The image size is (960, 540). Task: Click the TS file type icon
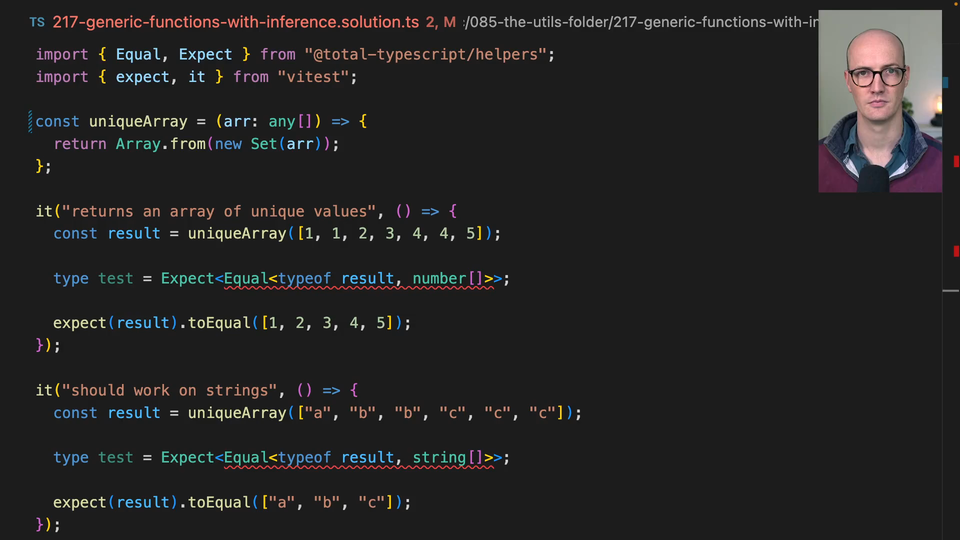point(37,21)
